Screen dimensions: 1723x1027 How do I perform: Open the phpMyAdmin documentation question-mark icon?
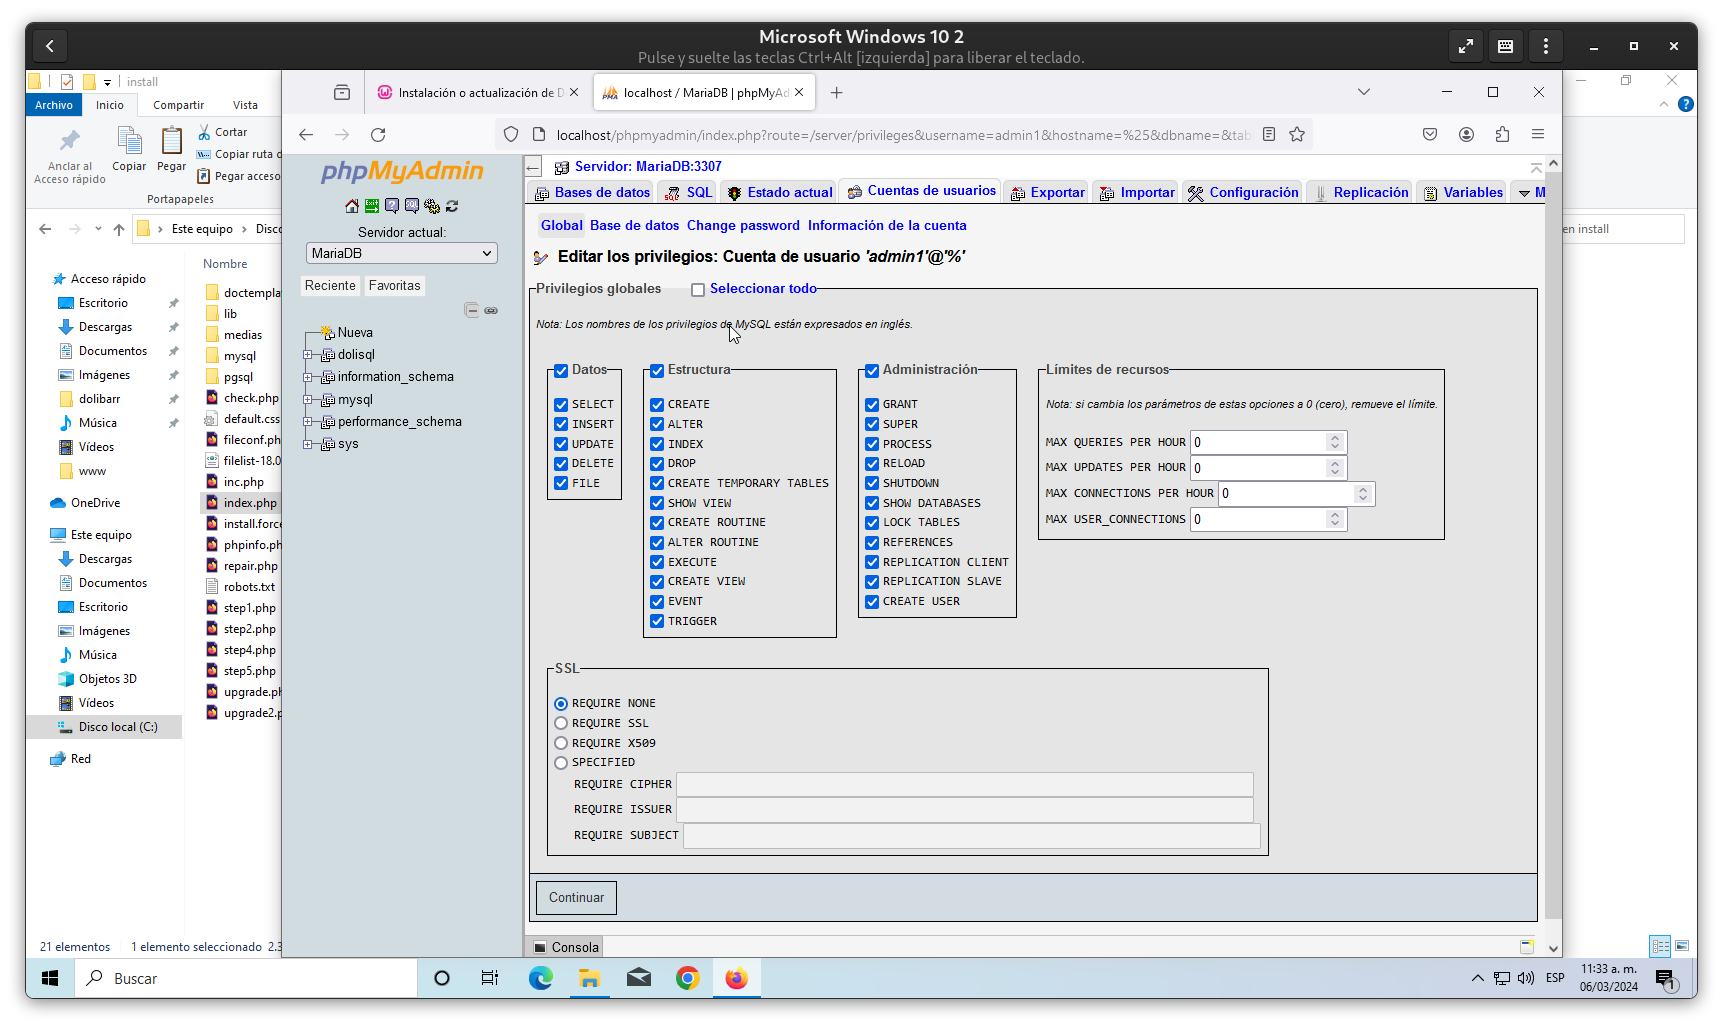[x=392, y=206]
